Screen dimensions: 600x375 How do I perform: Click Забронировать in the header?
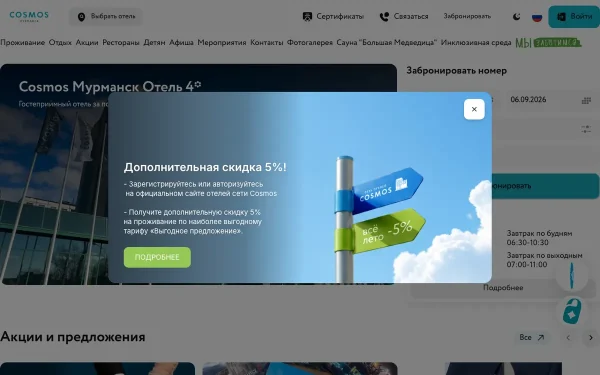(467, 16)
